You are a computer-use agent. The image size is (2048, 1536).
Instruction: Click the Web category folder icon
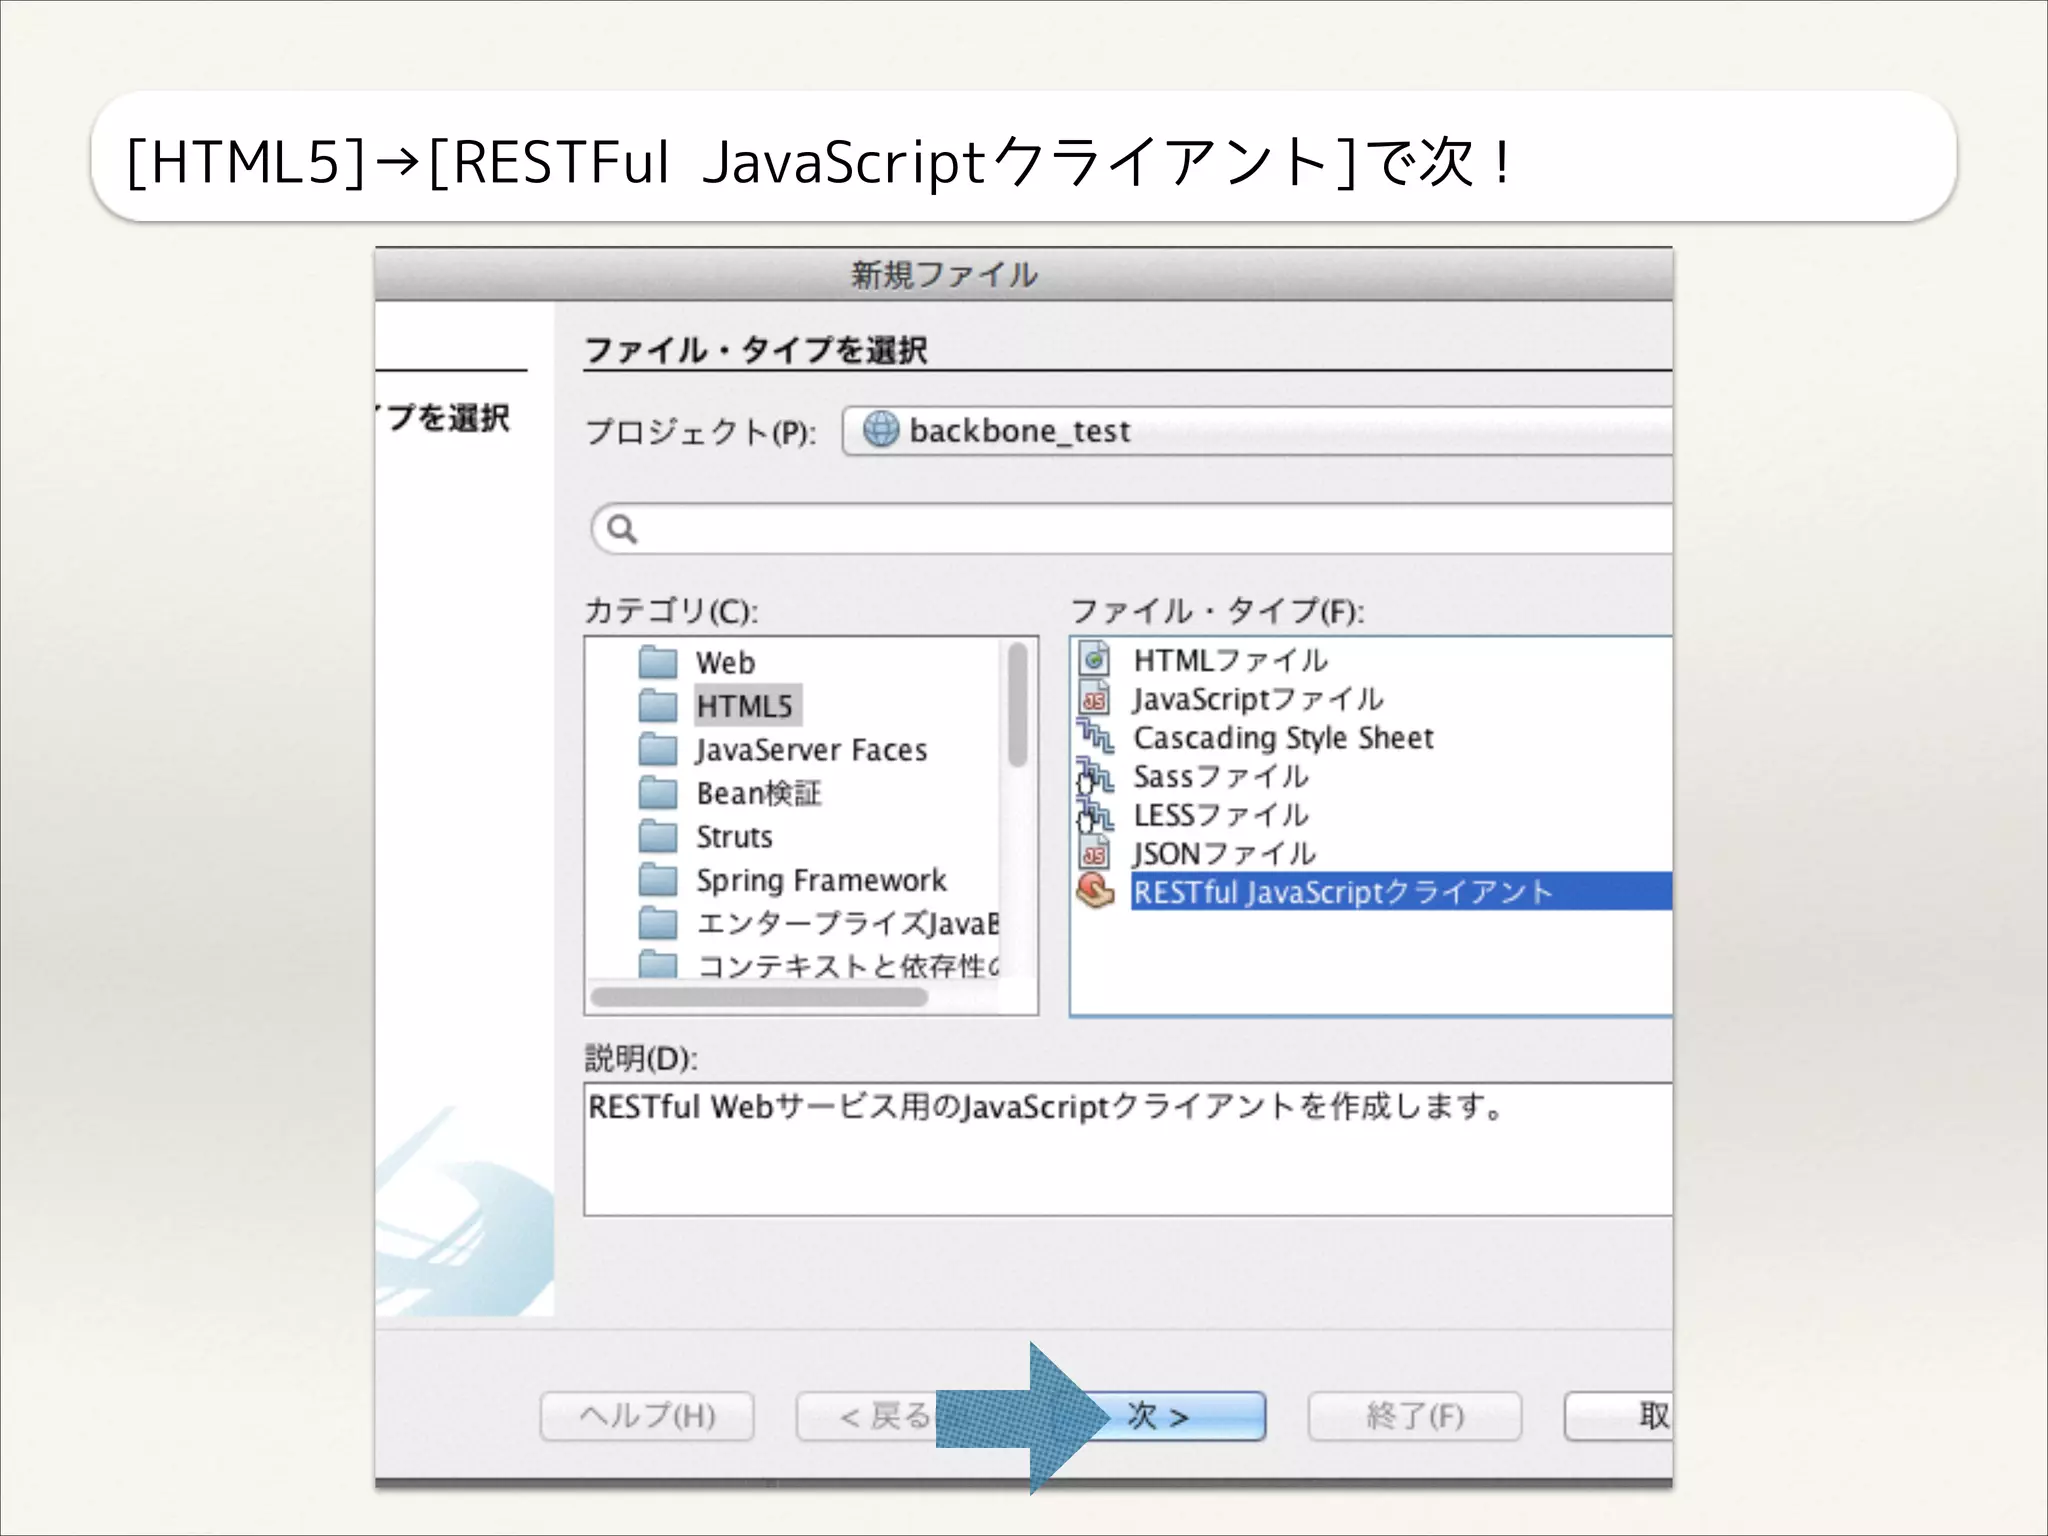click(x=658, y=662)
